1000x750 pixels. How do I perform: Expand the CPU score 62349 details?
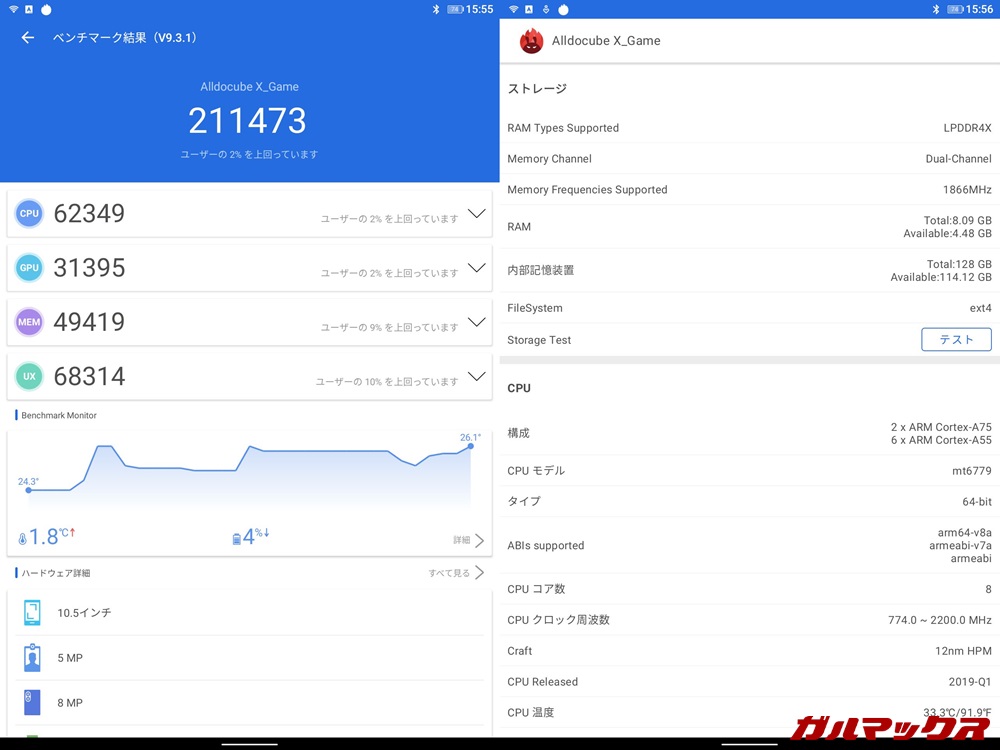476,213
